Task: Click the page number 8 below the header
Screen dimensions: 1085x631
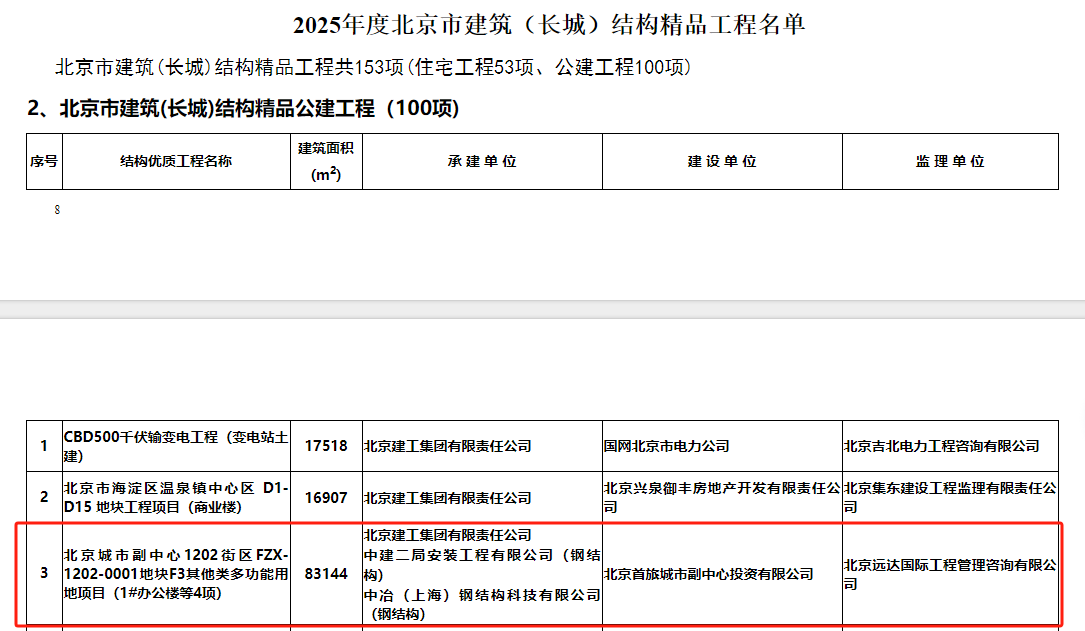Action: click(x=57, y=210)
